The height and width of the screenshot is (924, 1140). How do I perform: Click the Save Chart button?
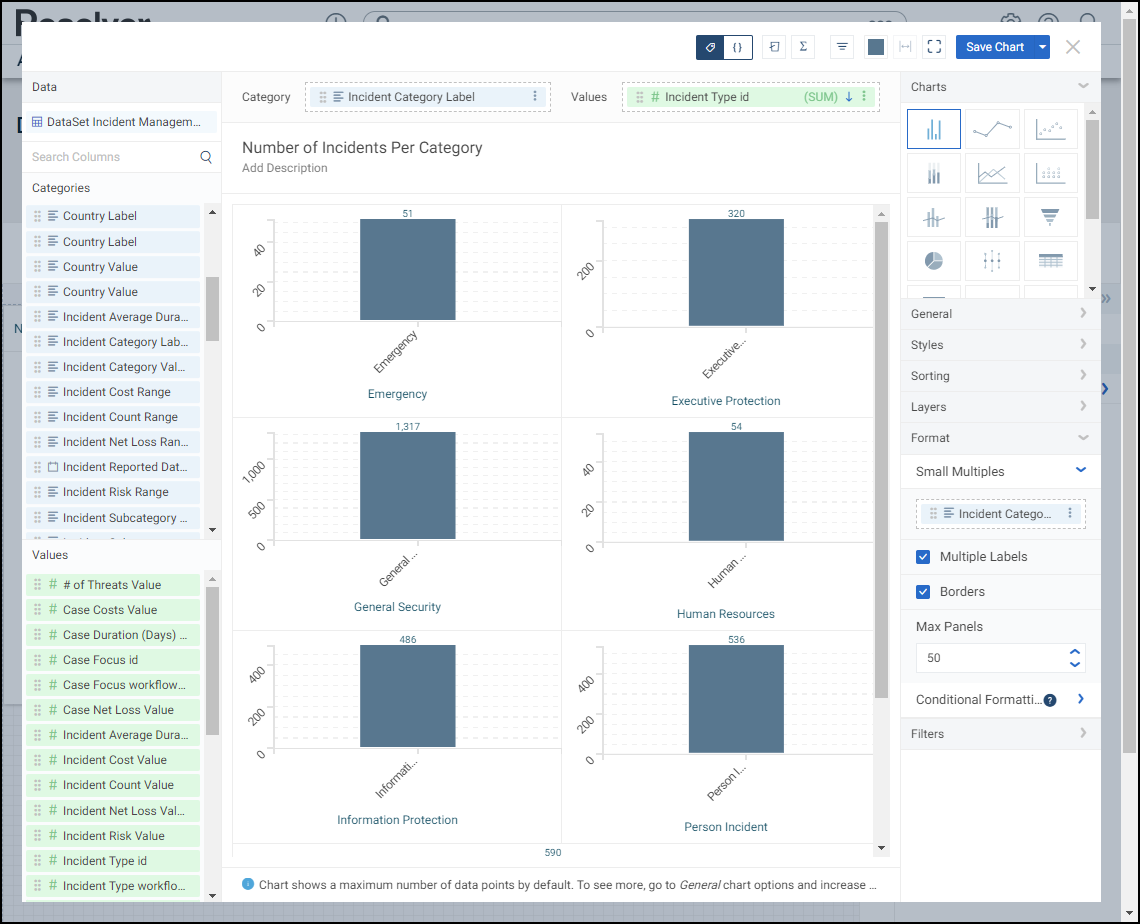click(x=994, y=47)
